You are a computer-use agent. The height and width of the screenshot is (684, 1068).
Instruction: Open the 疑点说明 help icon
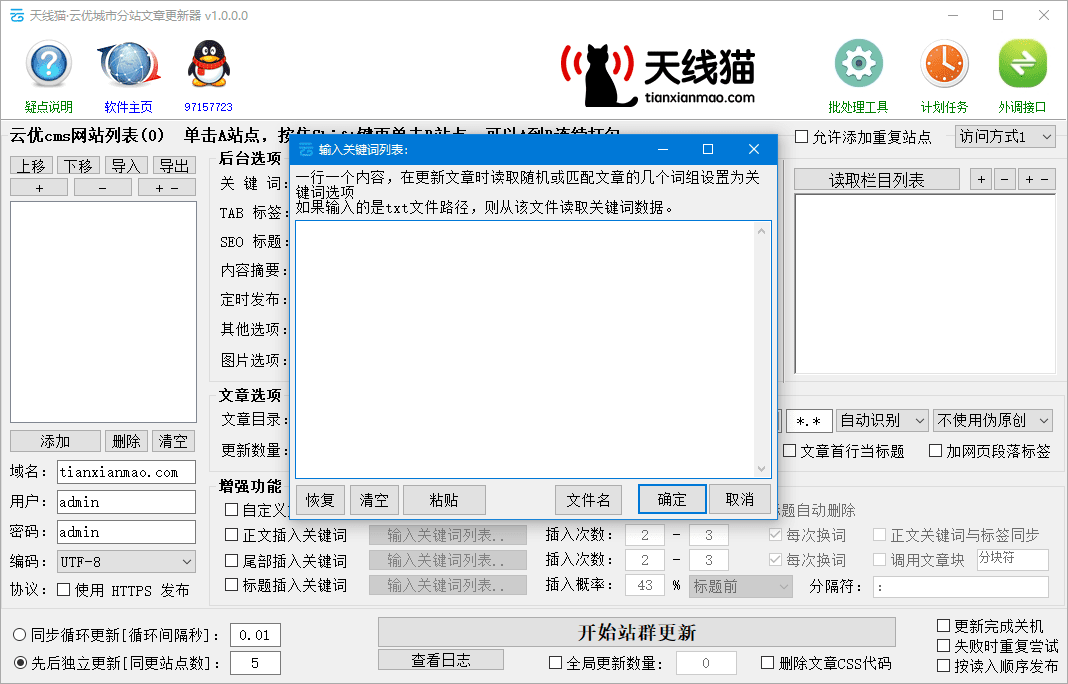click(48, 63)
